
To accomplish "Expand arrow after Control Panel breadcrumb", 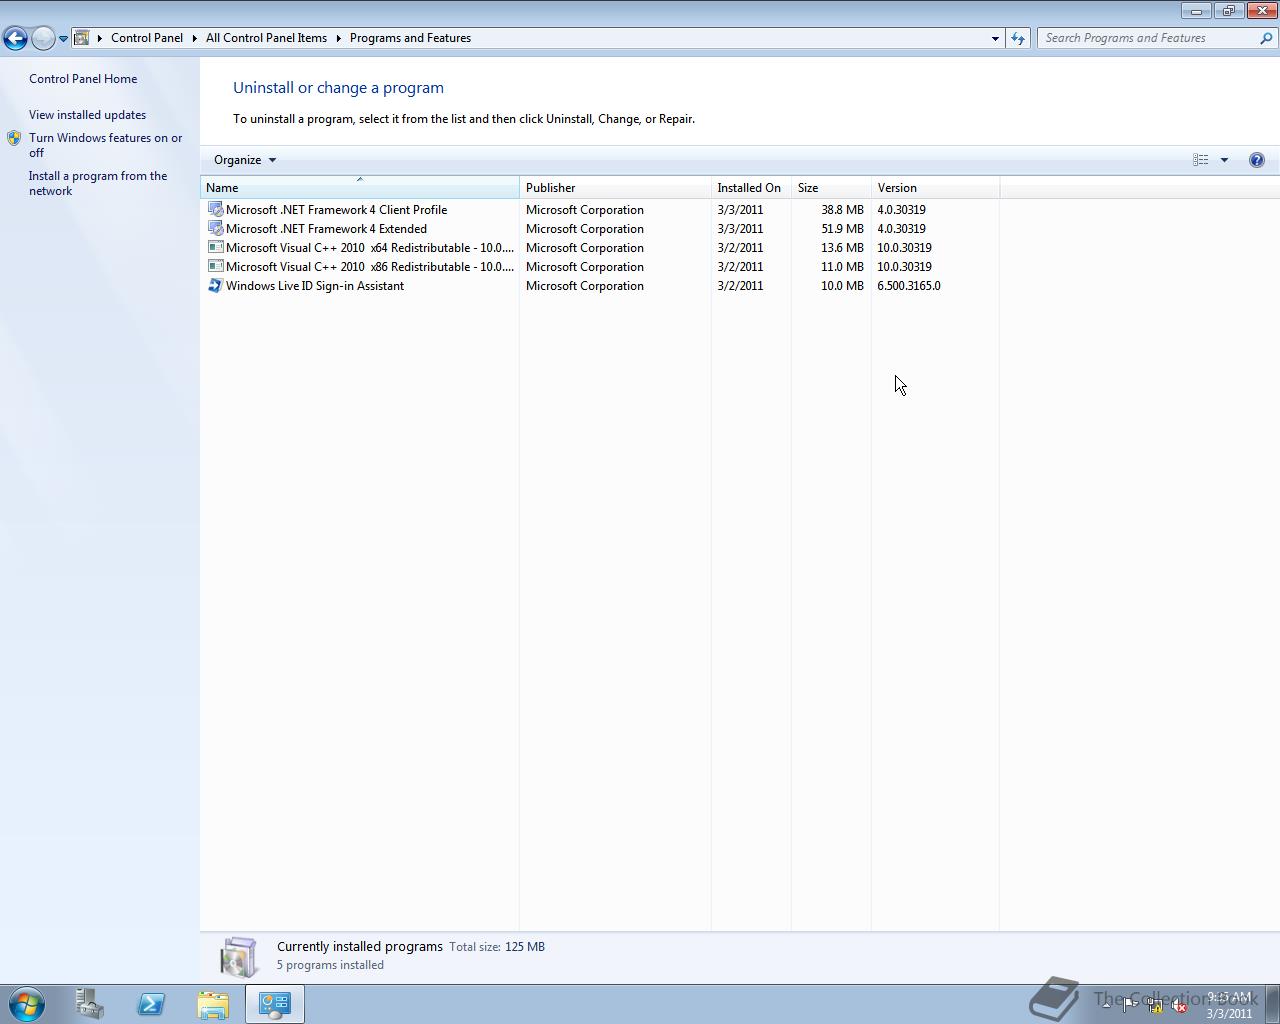I will tap(195, 38).
